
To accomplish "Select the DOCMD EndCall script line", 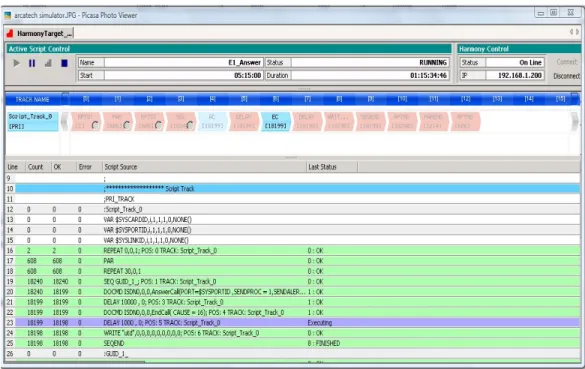I will 293,312.
